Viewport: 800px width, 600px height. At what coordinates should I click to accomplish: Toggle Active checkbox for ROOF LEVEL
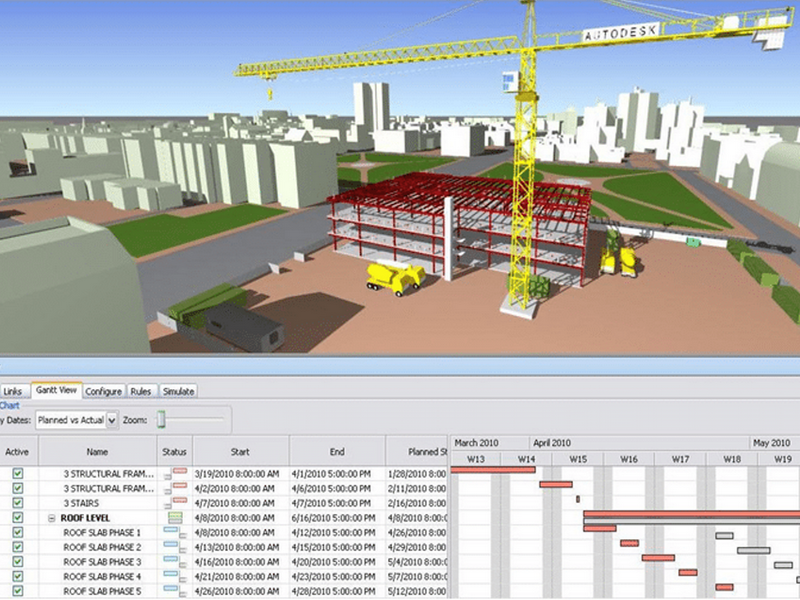[17, 518]
